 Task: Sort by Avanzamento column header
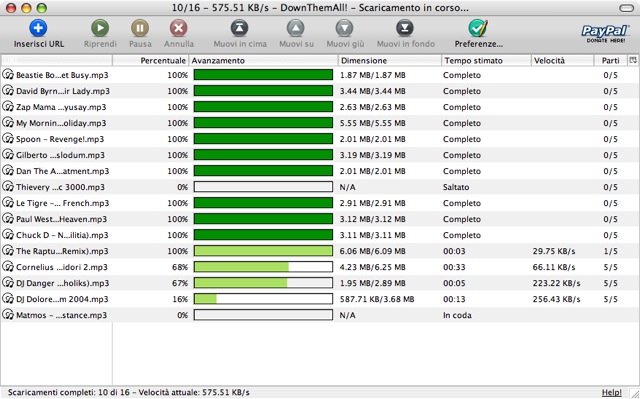tap(263, 60)
